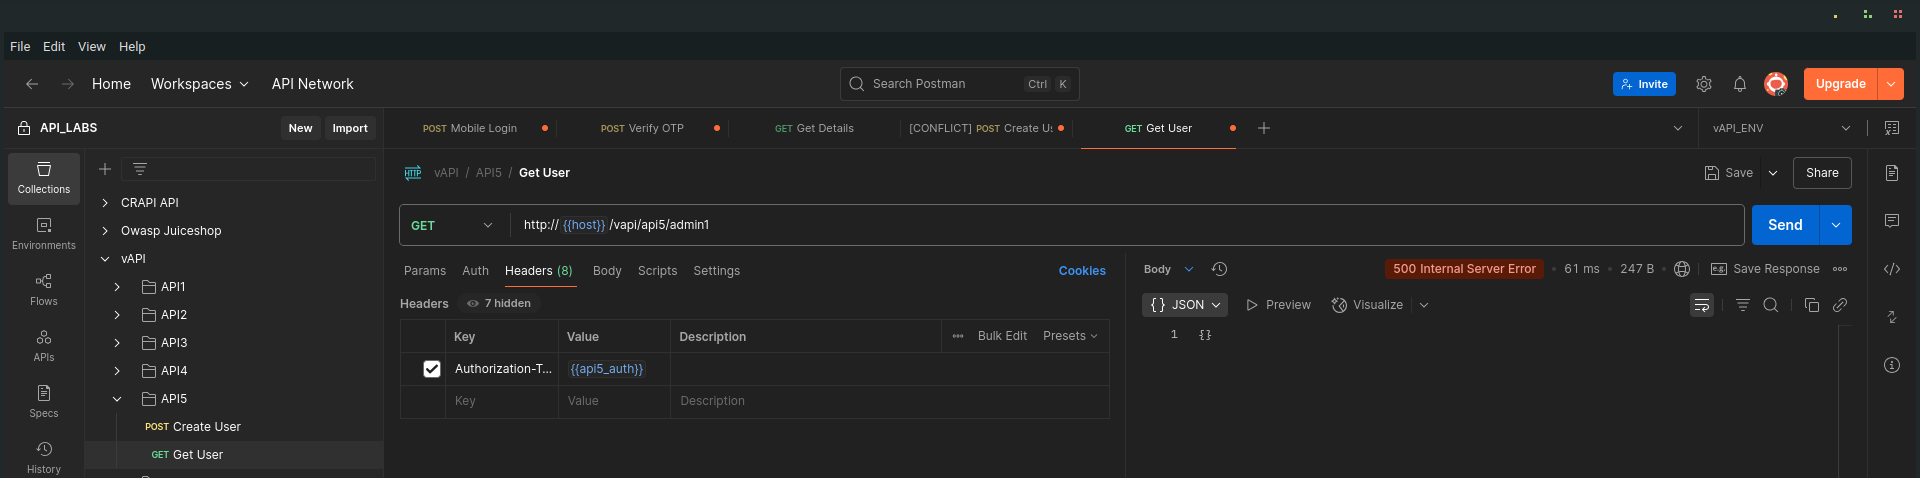
Task: Click the Send button
Action: coord(1785,225)
